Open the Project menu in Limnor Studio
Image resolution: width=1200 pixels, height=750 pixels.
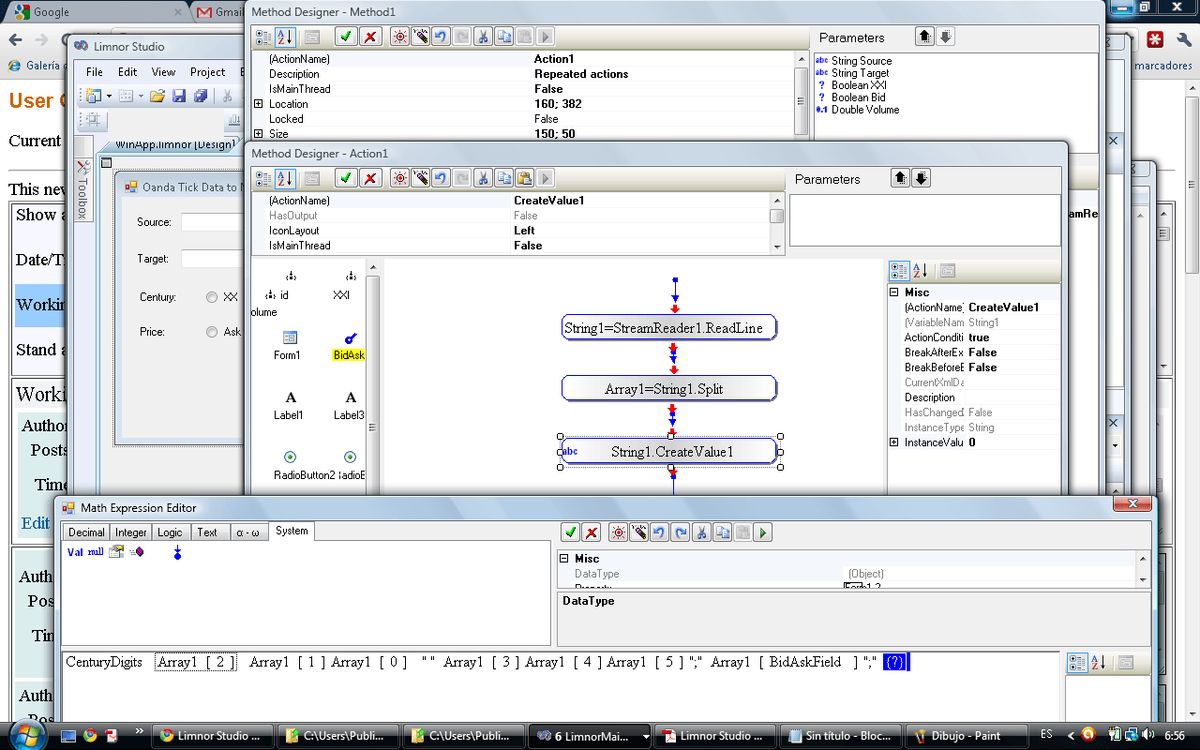point(210,72)
